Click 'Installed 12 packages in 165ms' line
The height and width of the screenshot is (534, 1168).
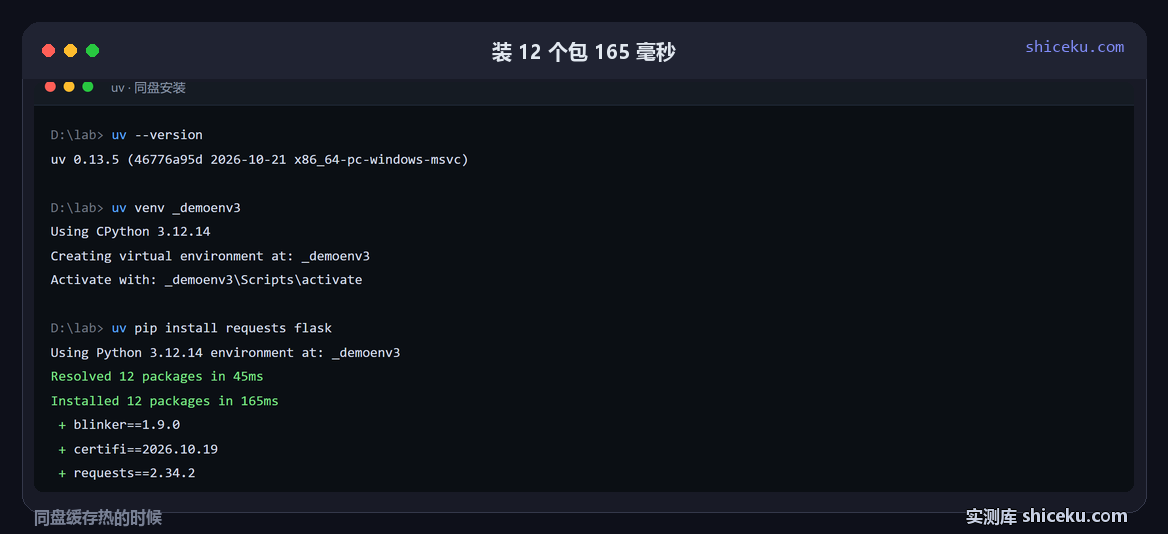coord(165,401)
